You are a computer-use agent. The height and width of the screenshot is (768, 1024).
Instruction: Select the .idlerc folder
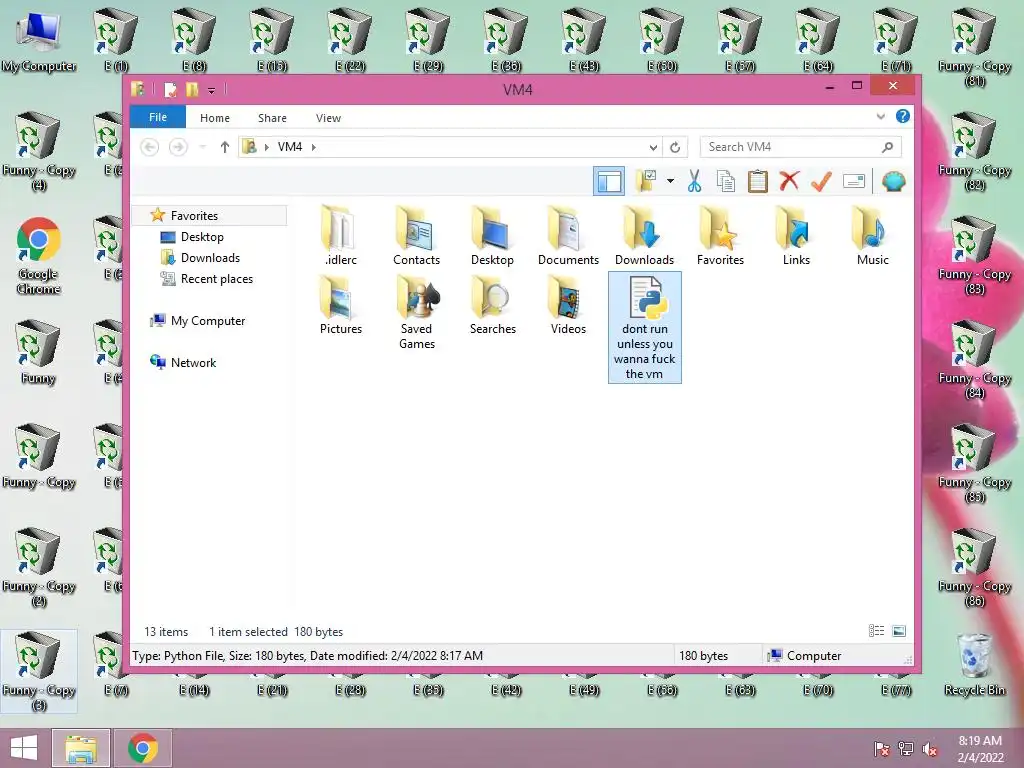[340, 236]
